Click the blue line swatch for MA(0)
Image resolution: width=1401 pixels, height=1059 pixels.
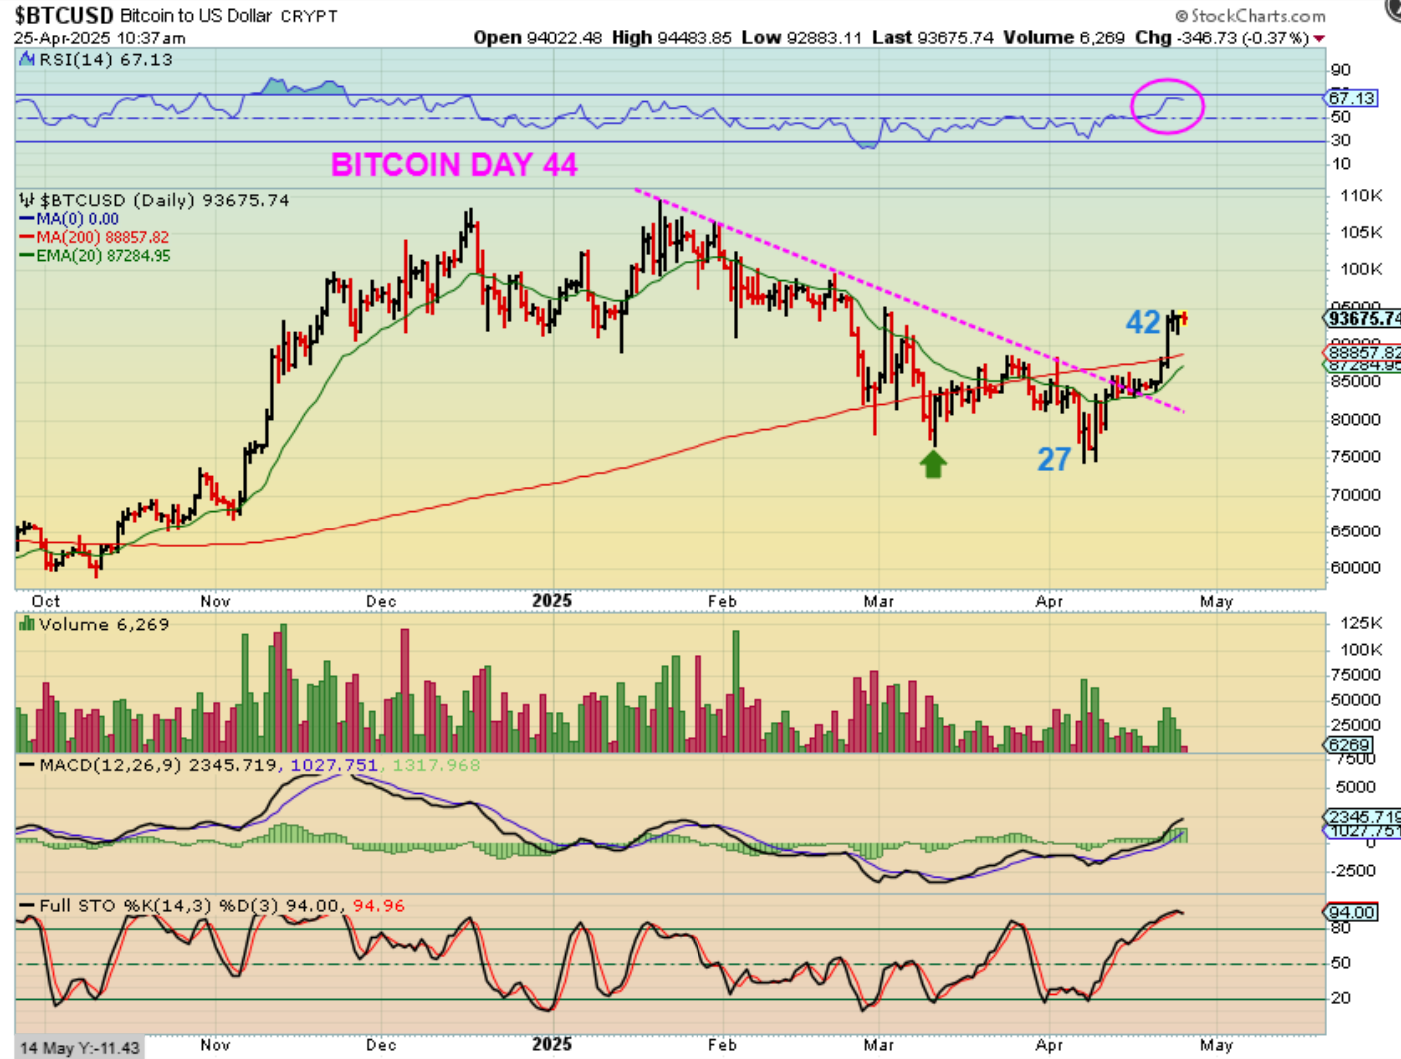[27, 219]
